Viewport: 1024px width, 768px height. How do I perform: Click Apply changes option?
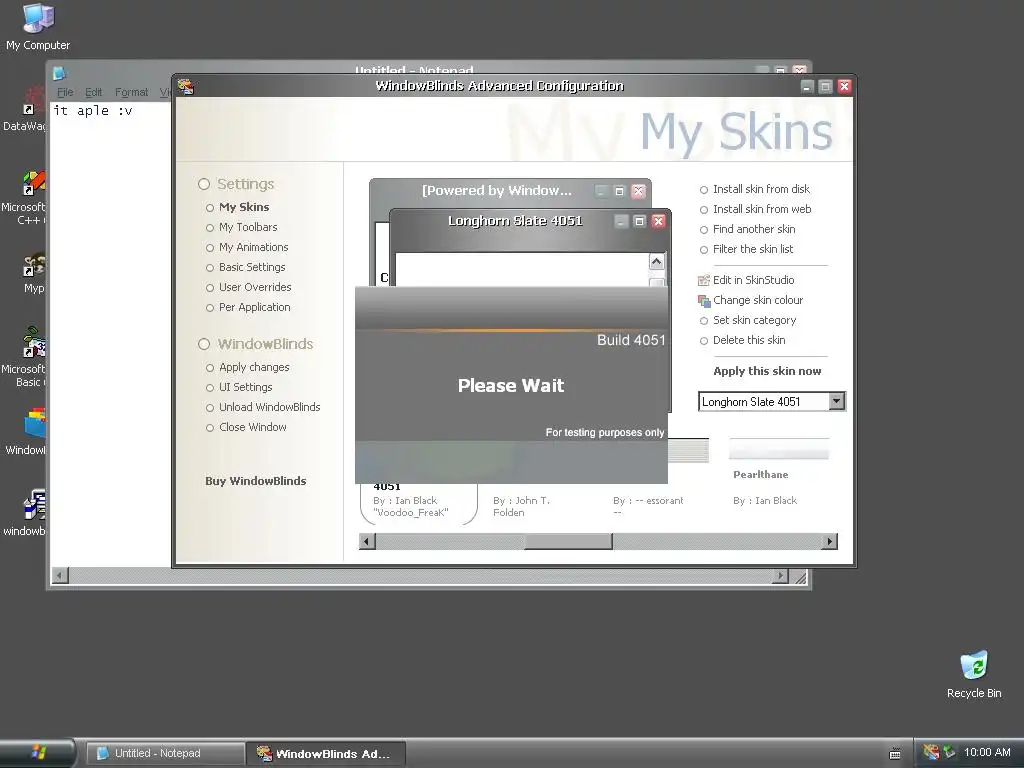254,367
